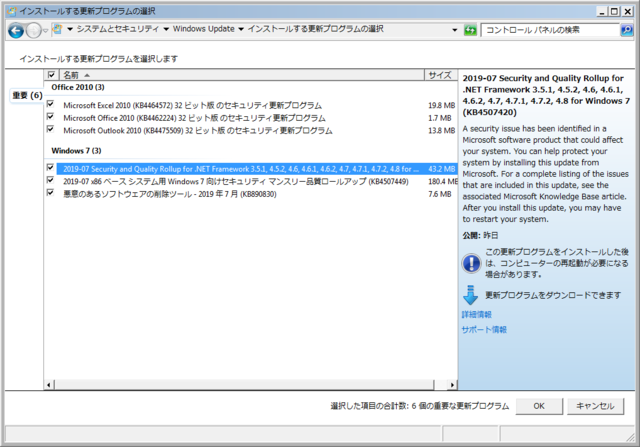Click the 180.4 MB size value
The width and height of the screenshot is (640, 447).
click(442, 182)
